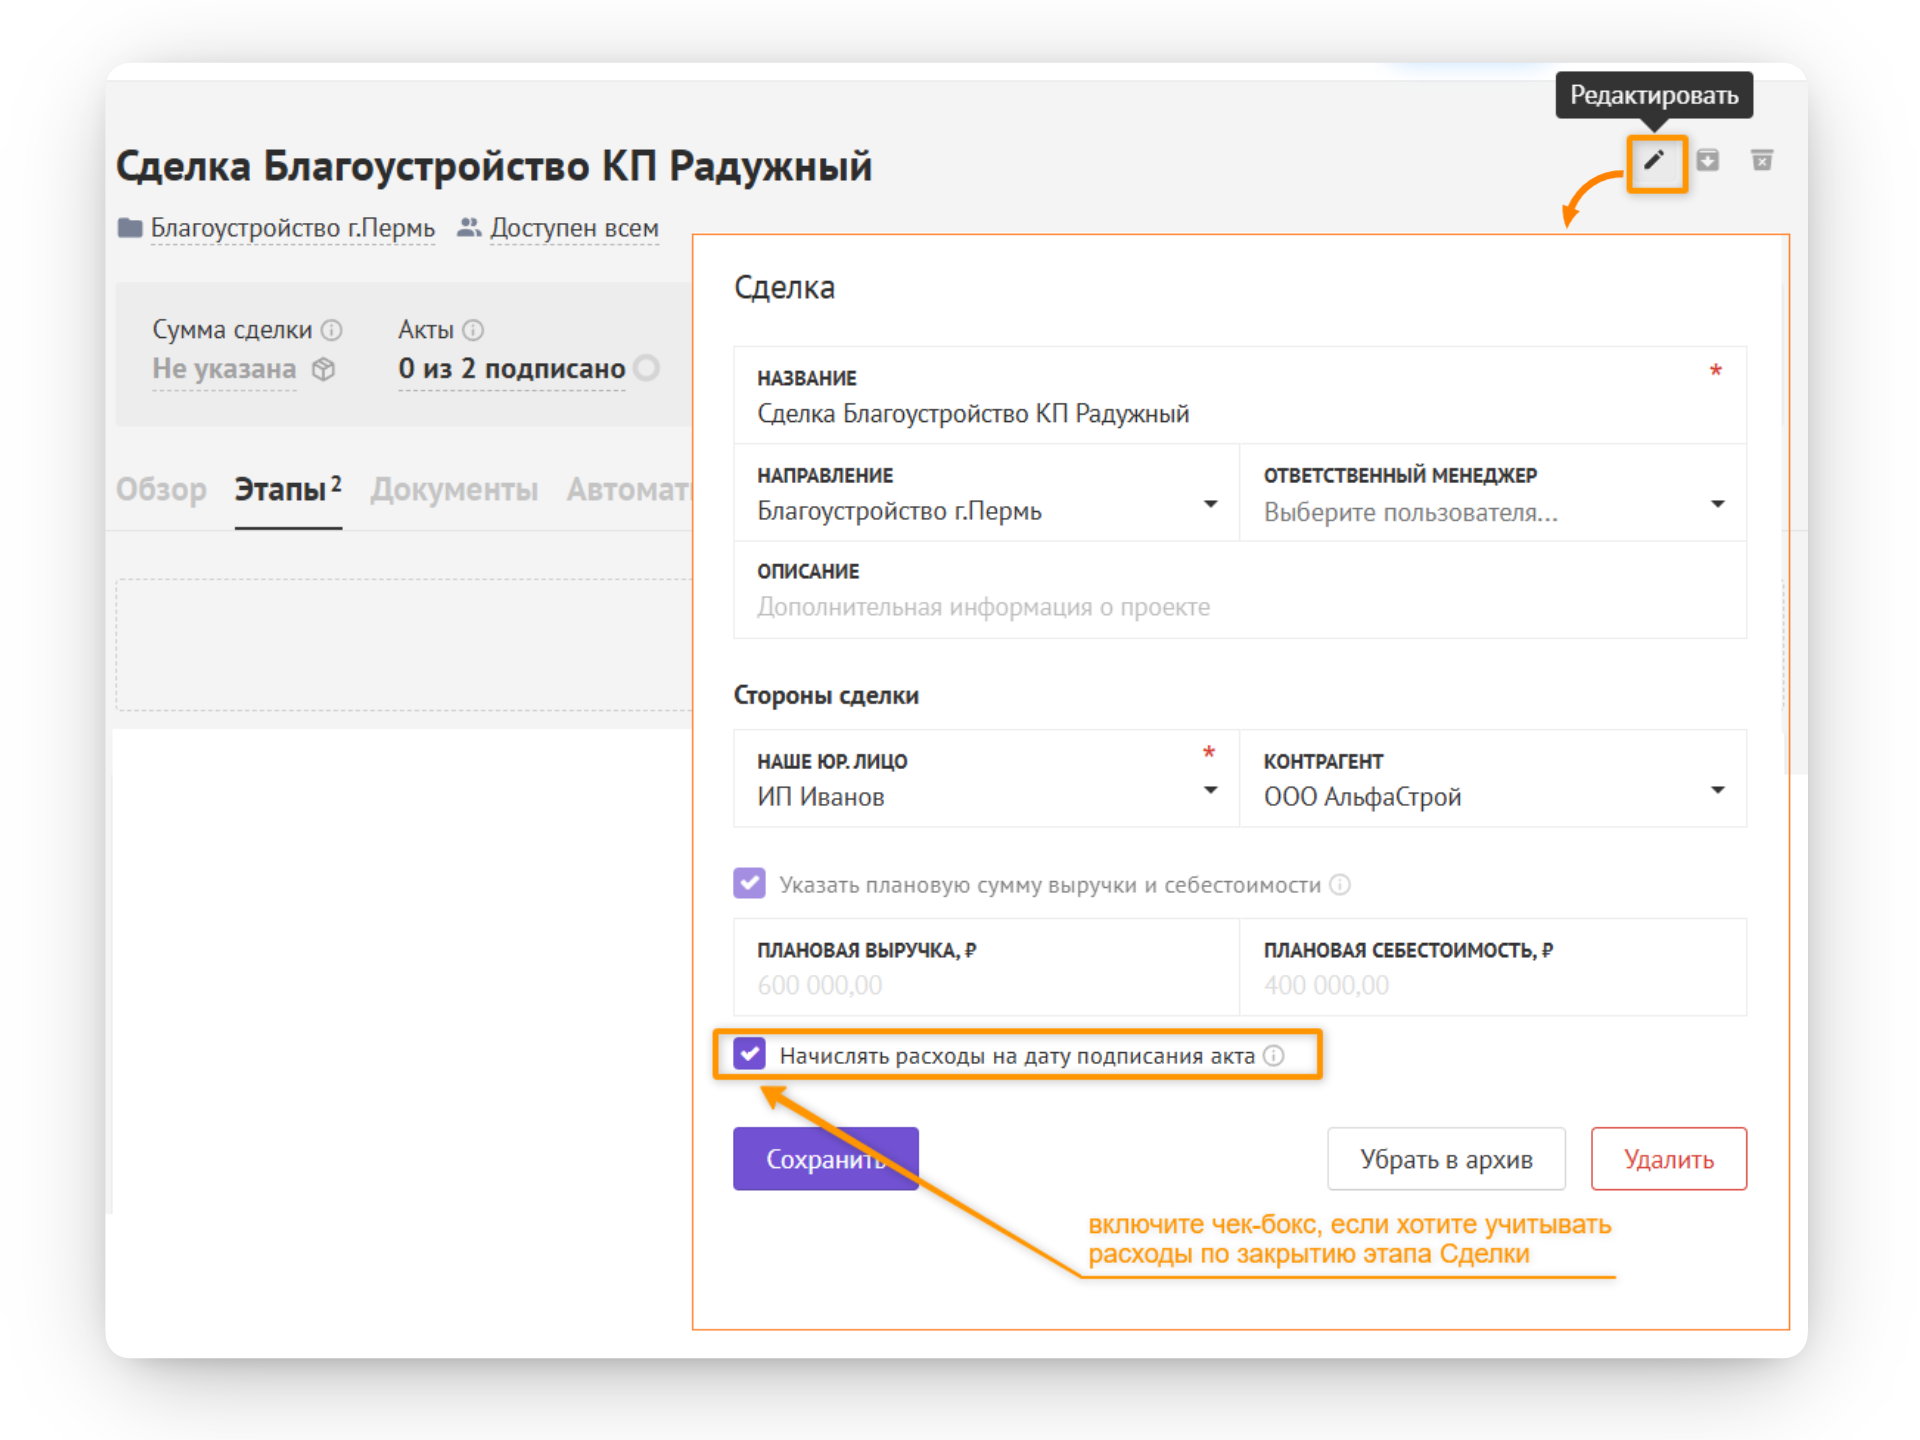This screenshot has width=1920, height=1440.
Task: Switch to the Документы tab
Action: 454,490
